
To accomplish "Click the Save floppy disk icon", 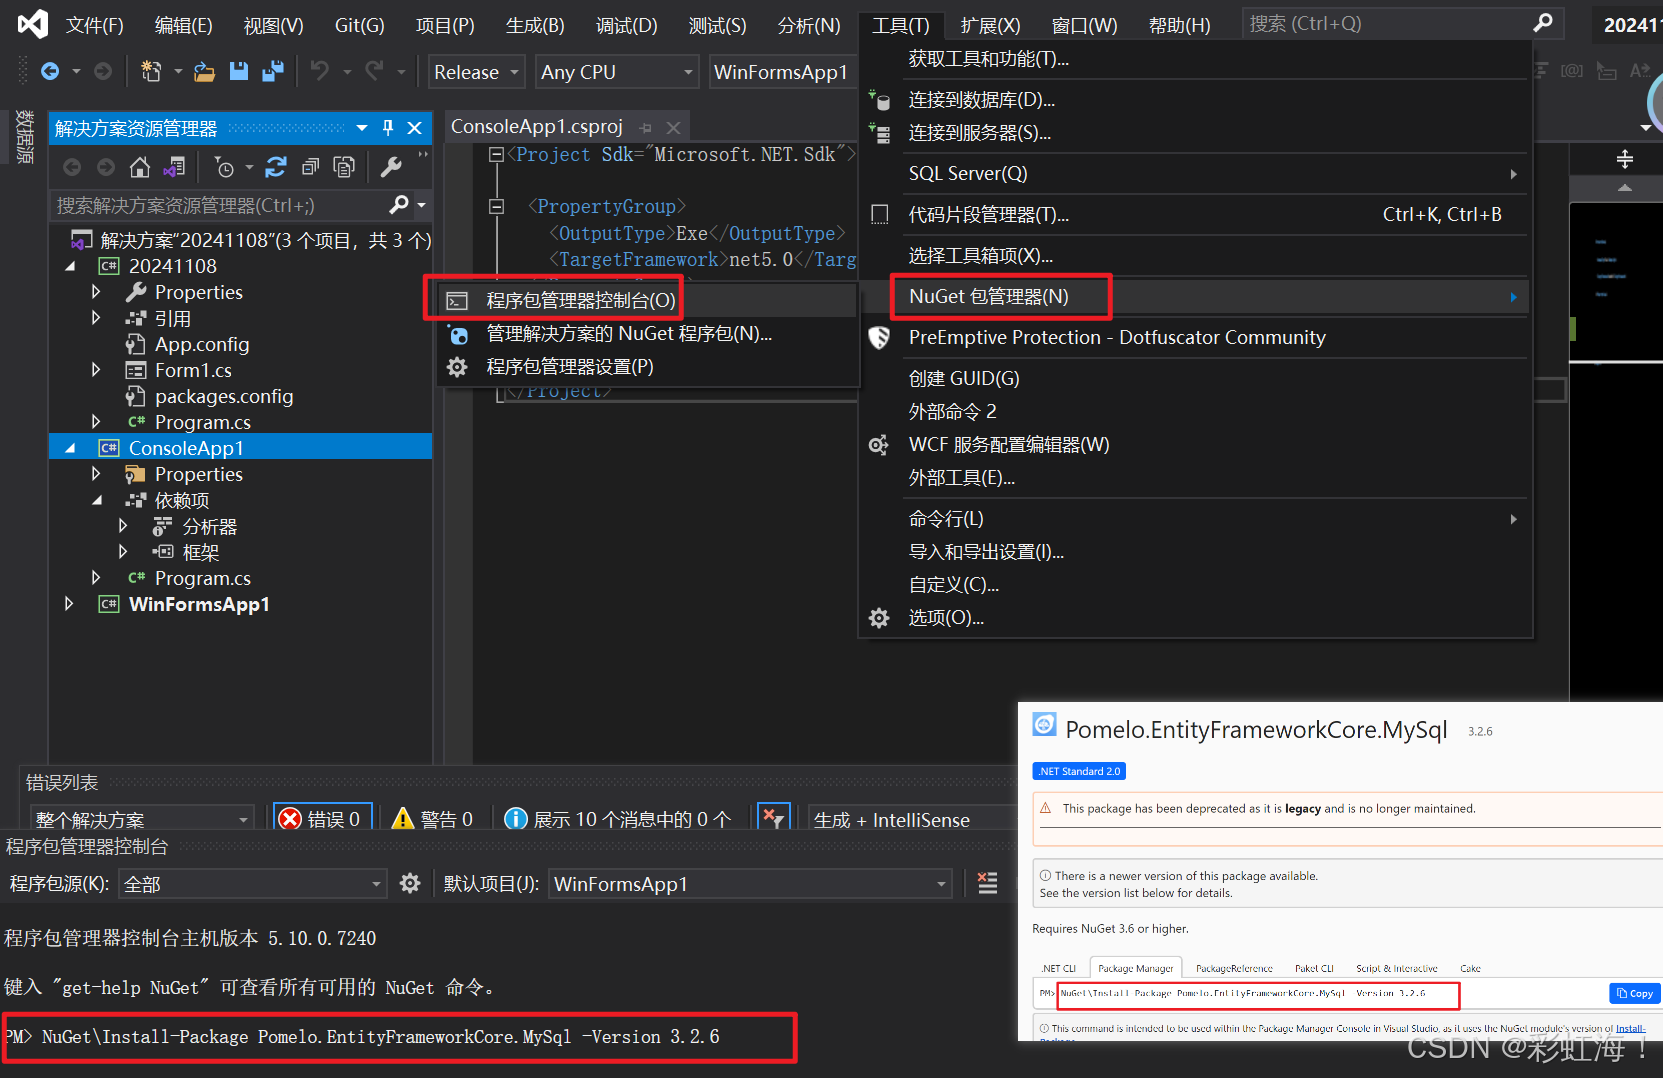I will pos(238,71).
